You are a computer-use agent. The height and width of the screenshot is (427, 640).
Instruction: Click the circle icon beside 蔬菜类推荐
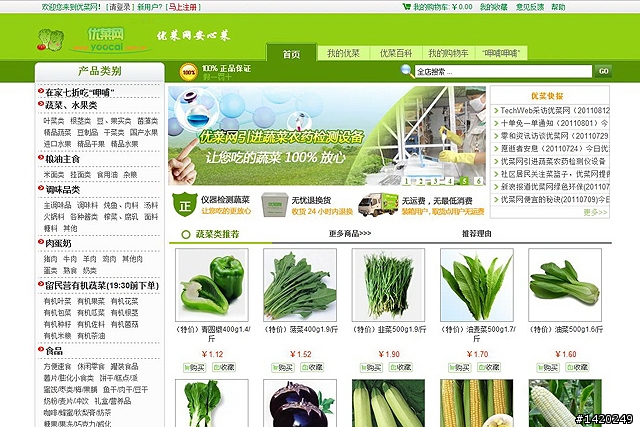pos(186,234)
